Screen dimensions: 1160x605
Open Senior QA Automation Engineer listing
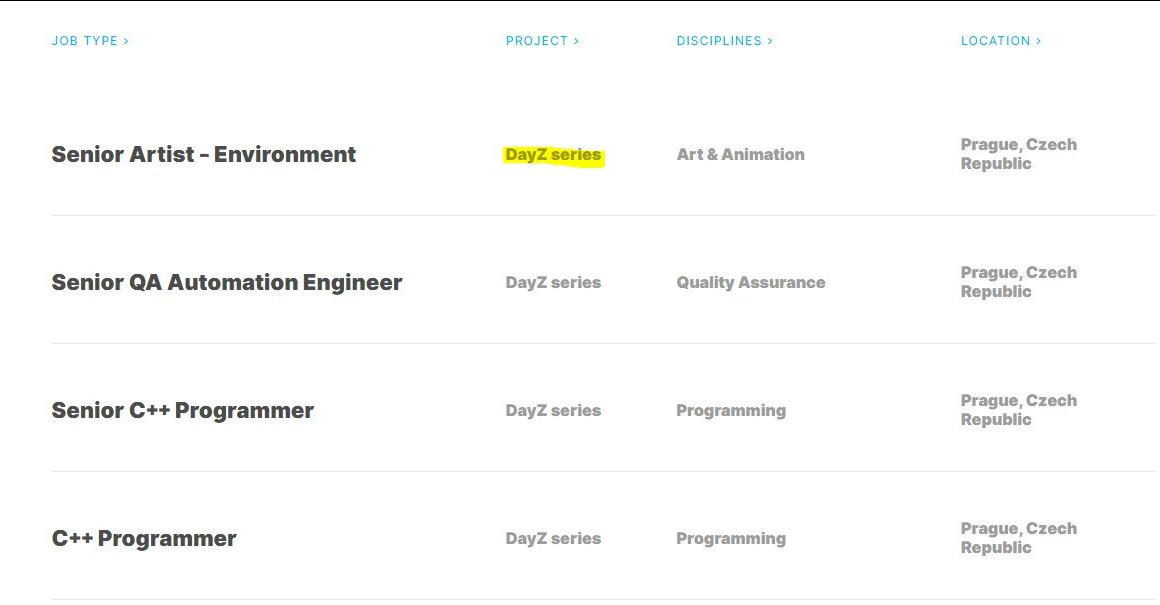[227, 283]
